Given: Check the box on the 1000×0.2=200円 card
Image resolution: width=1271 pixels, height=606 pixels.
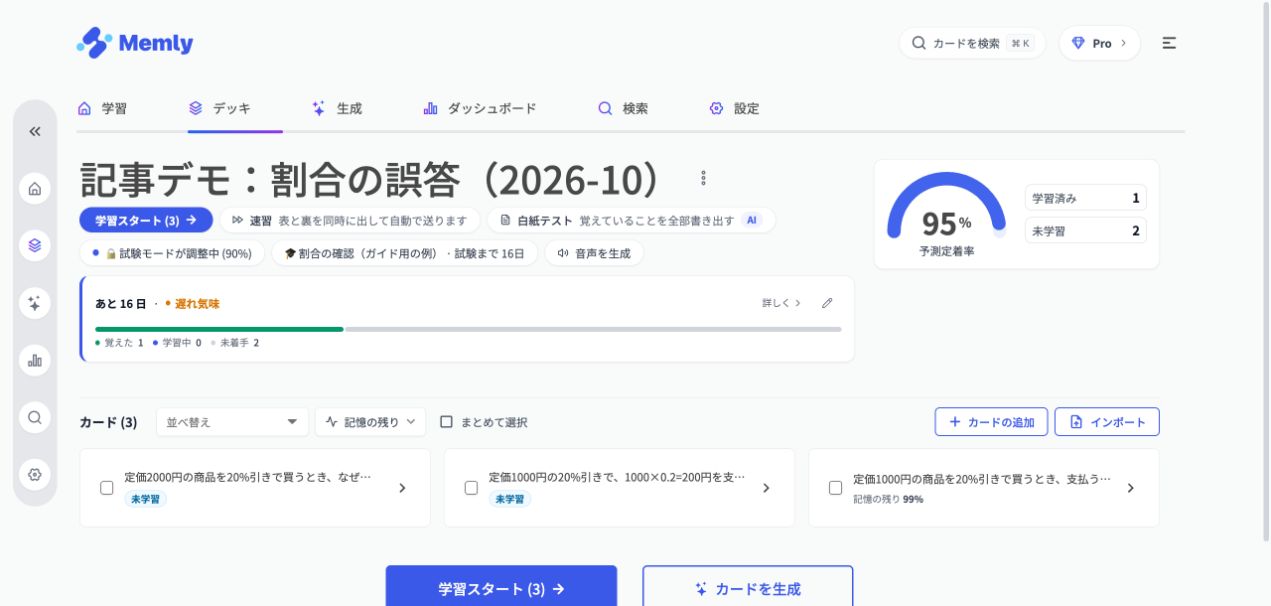Looking at the screenshot, I should 471,488.
